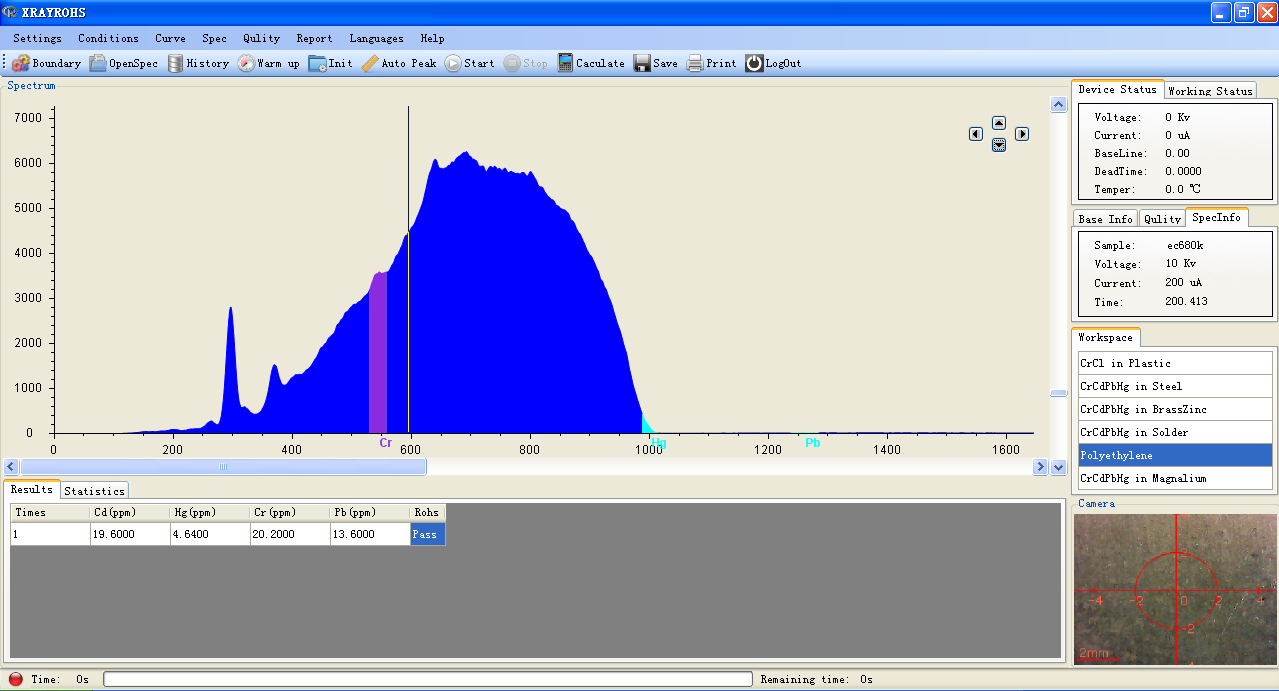Open the Conditions menu
Viewport: 1279px width, 691px height.
108,38
